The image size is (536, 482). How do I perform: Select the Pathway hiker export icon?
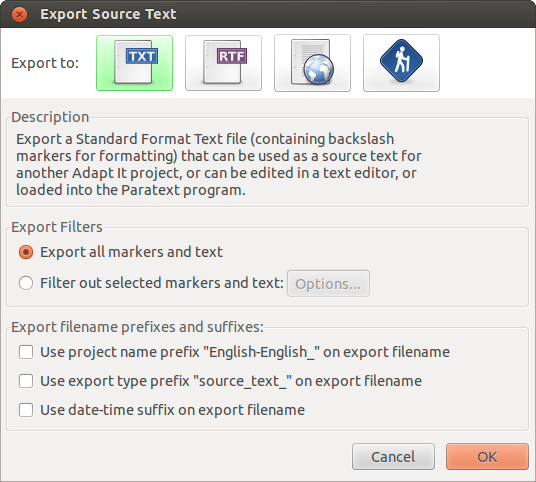[x=401, y=63]
